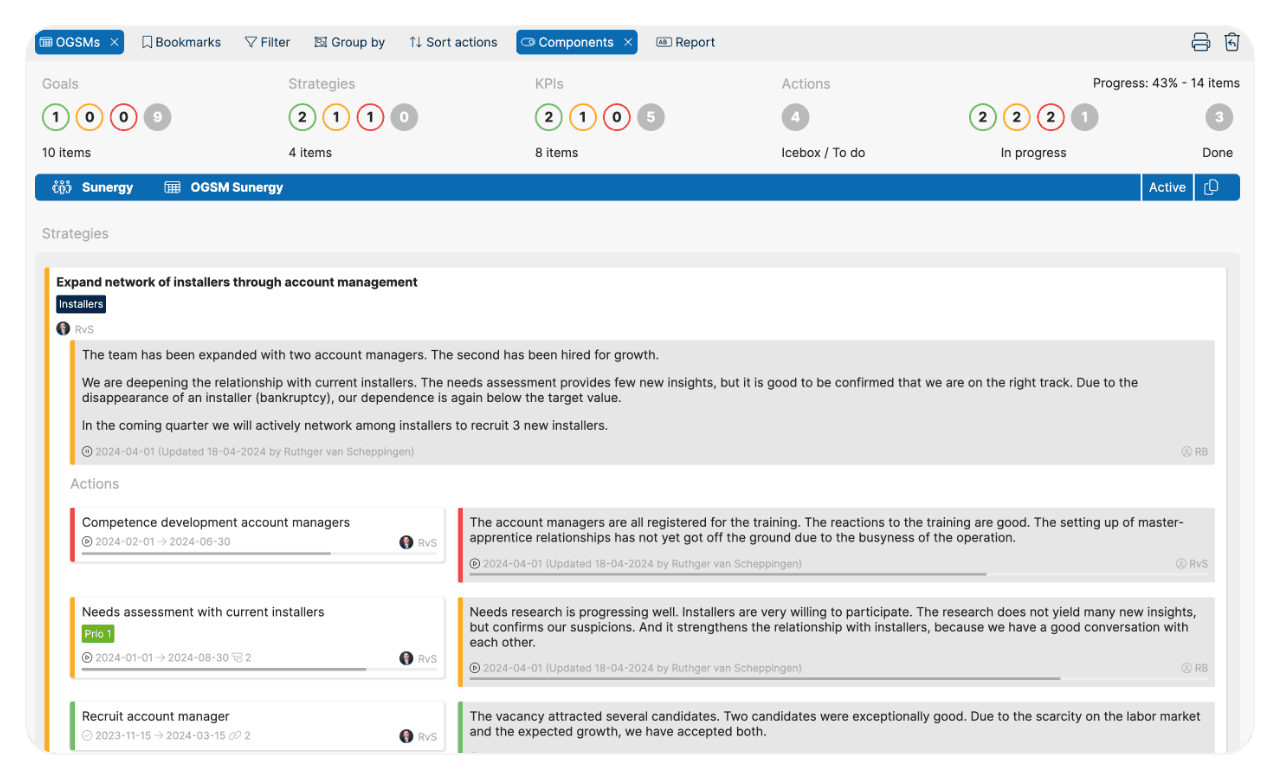Open the Report view
Screen dimensions: 1280x780
tap(685, 42)
